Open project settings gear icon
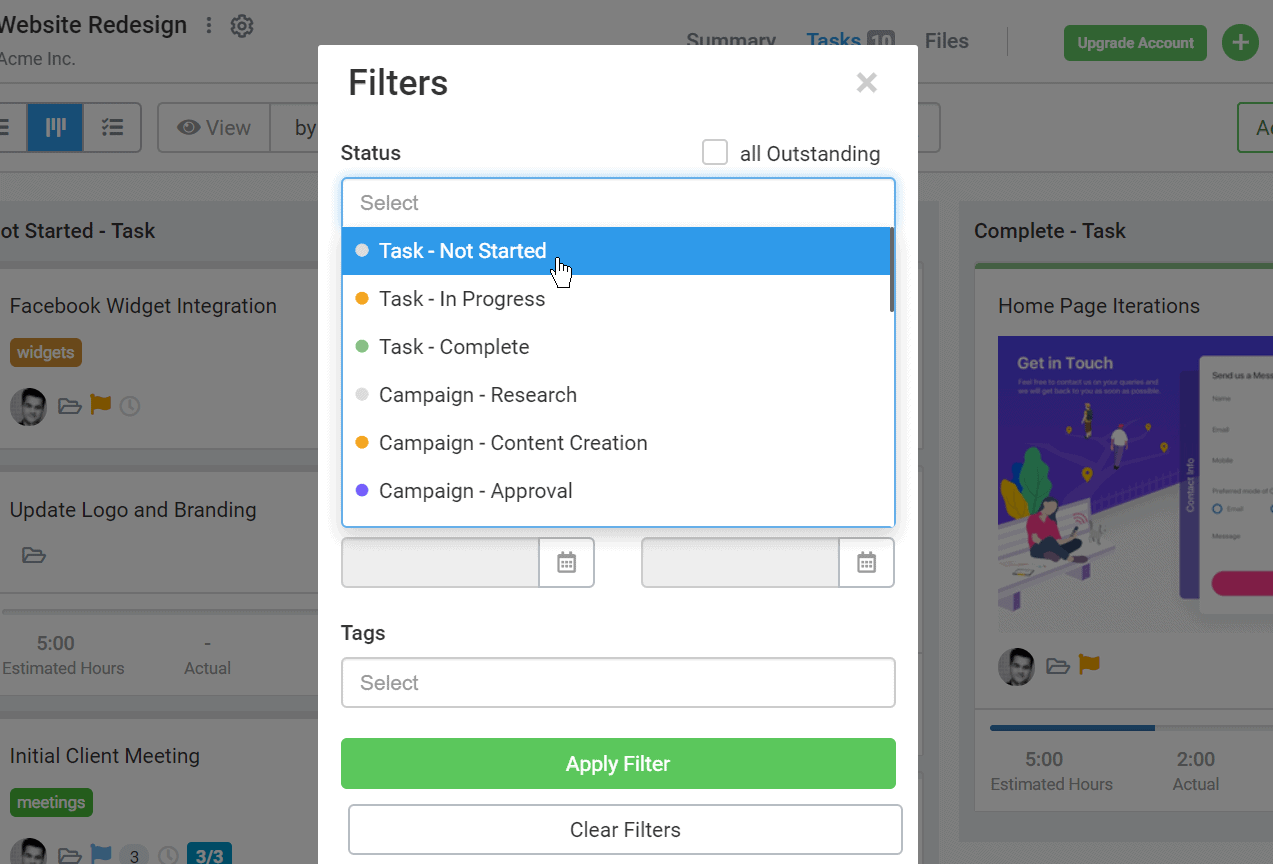The width and height of the screenshot is (1273, 864). point(242,26)
